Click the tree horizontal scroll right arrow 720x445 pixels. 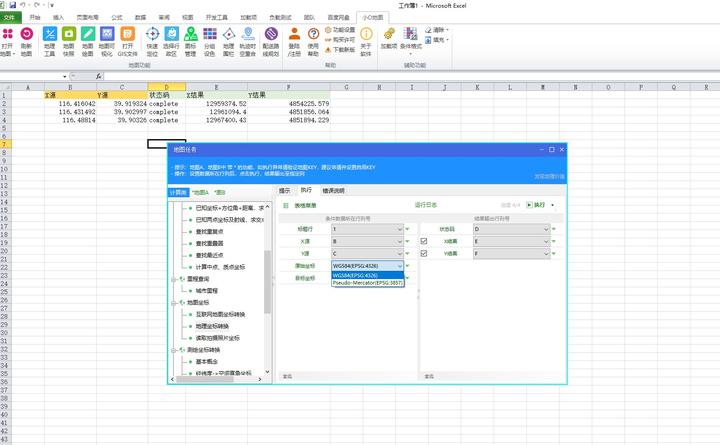click(260, 379)
